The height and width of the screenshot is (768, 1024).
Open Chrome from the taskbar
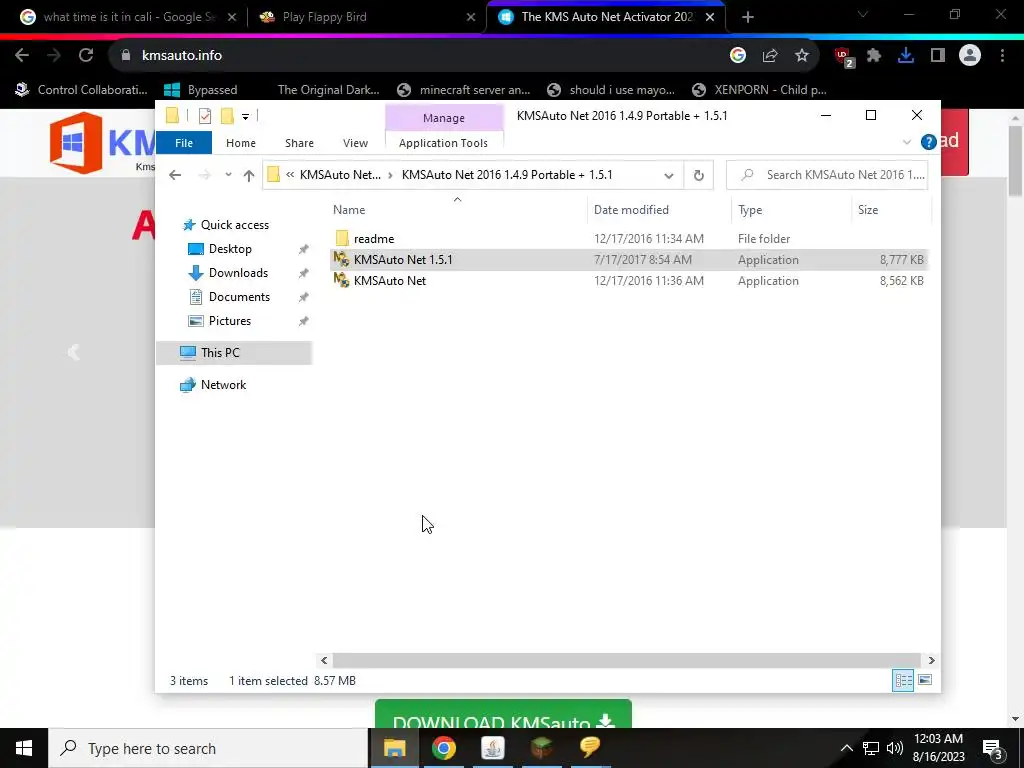coord(443,748)
